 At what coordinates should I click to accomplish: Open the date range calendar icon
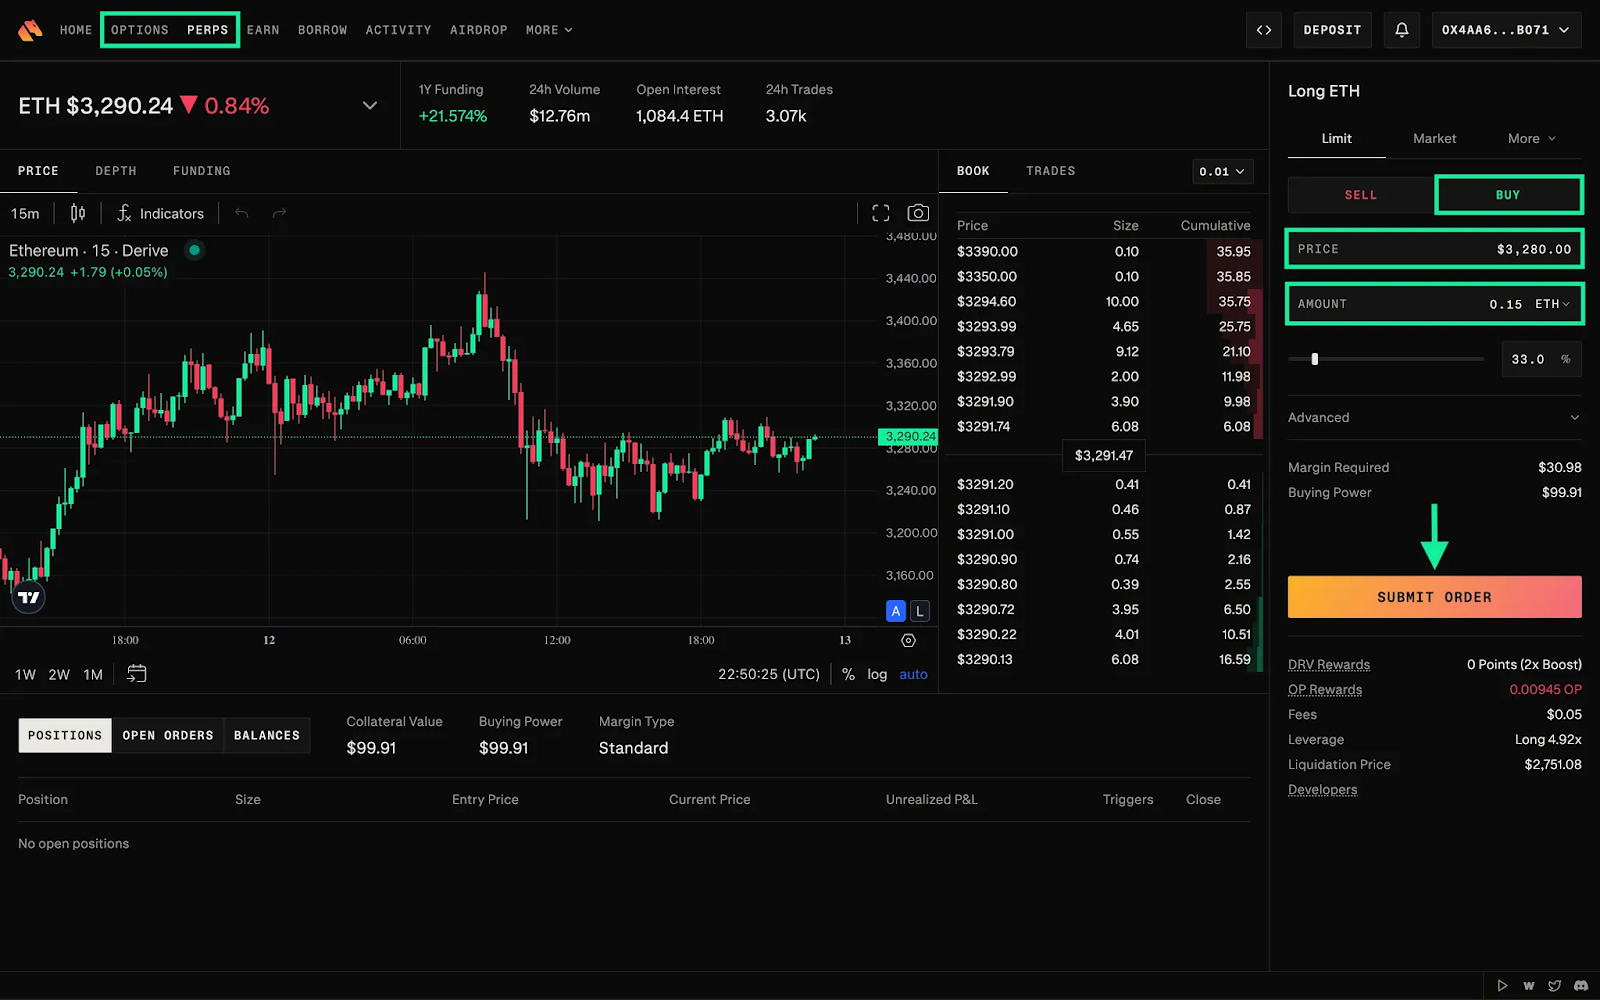(x=137, y=674)
